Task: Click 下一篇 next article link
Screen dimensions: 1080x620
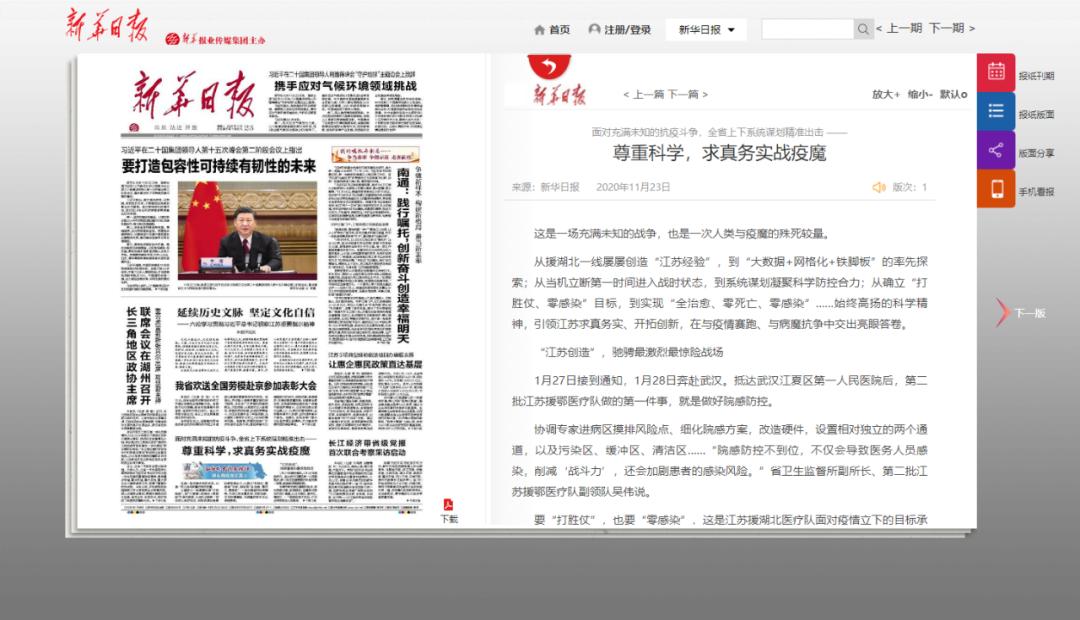Action: tap(687, 94)
